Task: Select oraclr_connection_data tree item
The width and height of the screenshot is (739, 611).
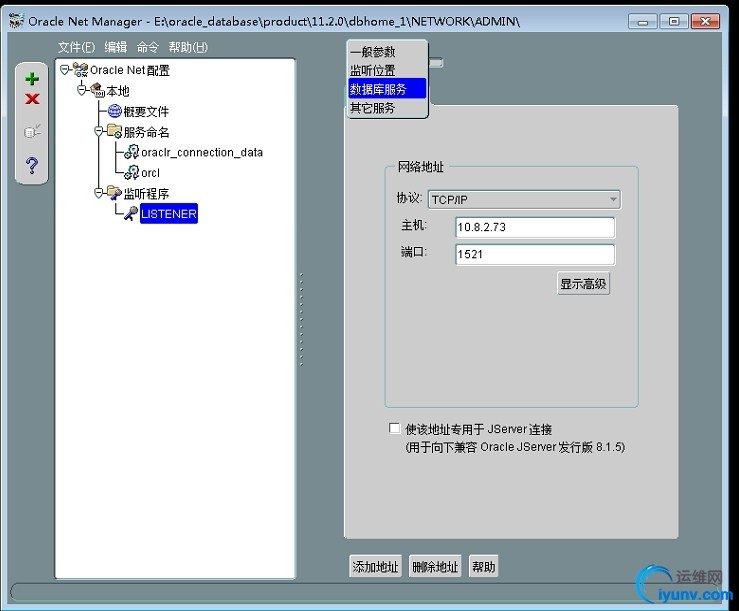Action: 202,152
